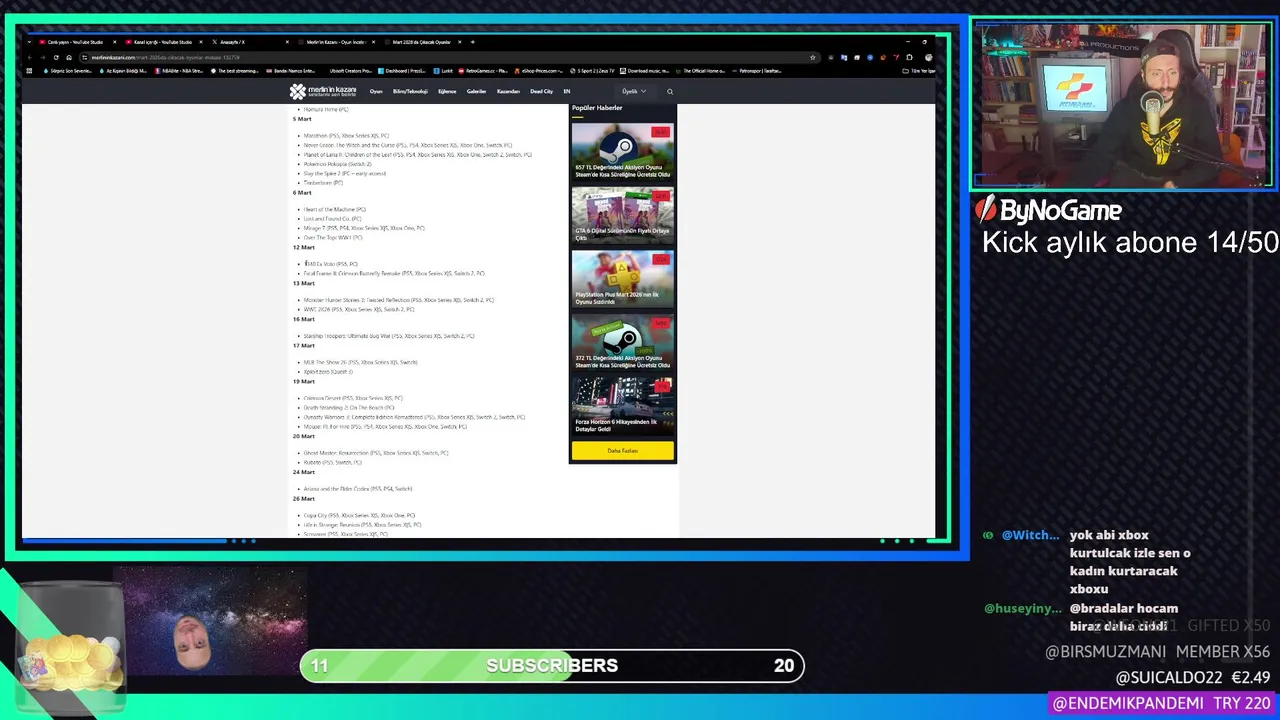Screen dimensions: 1280x720
Task: Go back with the browser back arrow
Action: click(x=29, y=57)
